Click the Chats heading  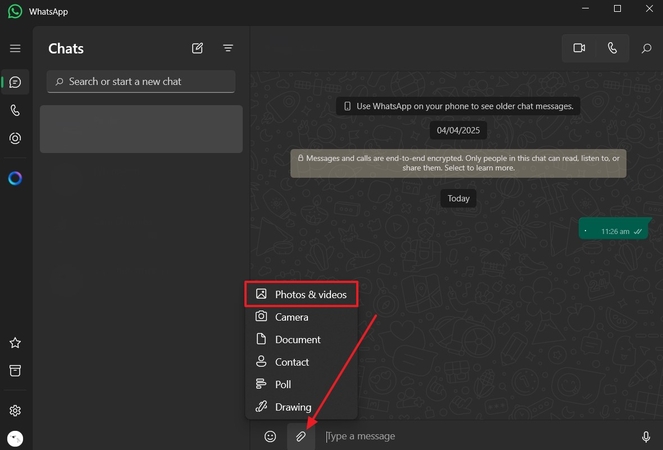click(66, 49)
